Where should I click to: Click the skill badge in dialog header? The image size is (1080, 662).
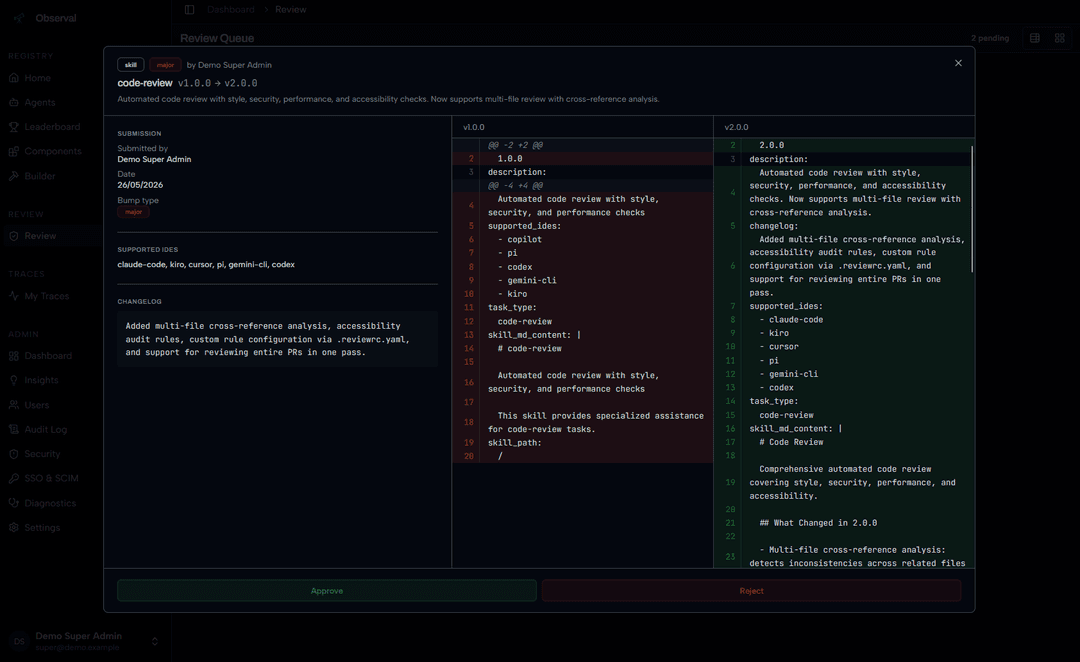[x=131, y=65]
